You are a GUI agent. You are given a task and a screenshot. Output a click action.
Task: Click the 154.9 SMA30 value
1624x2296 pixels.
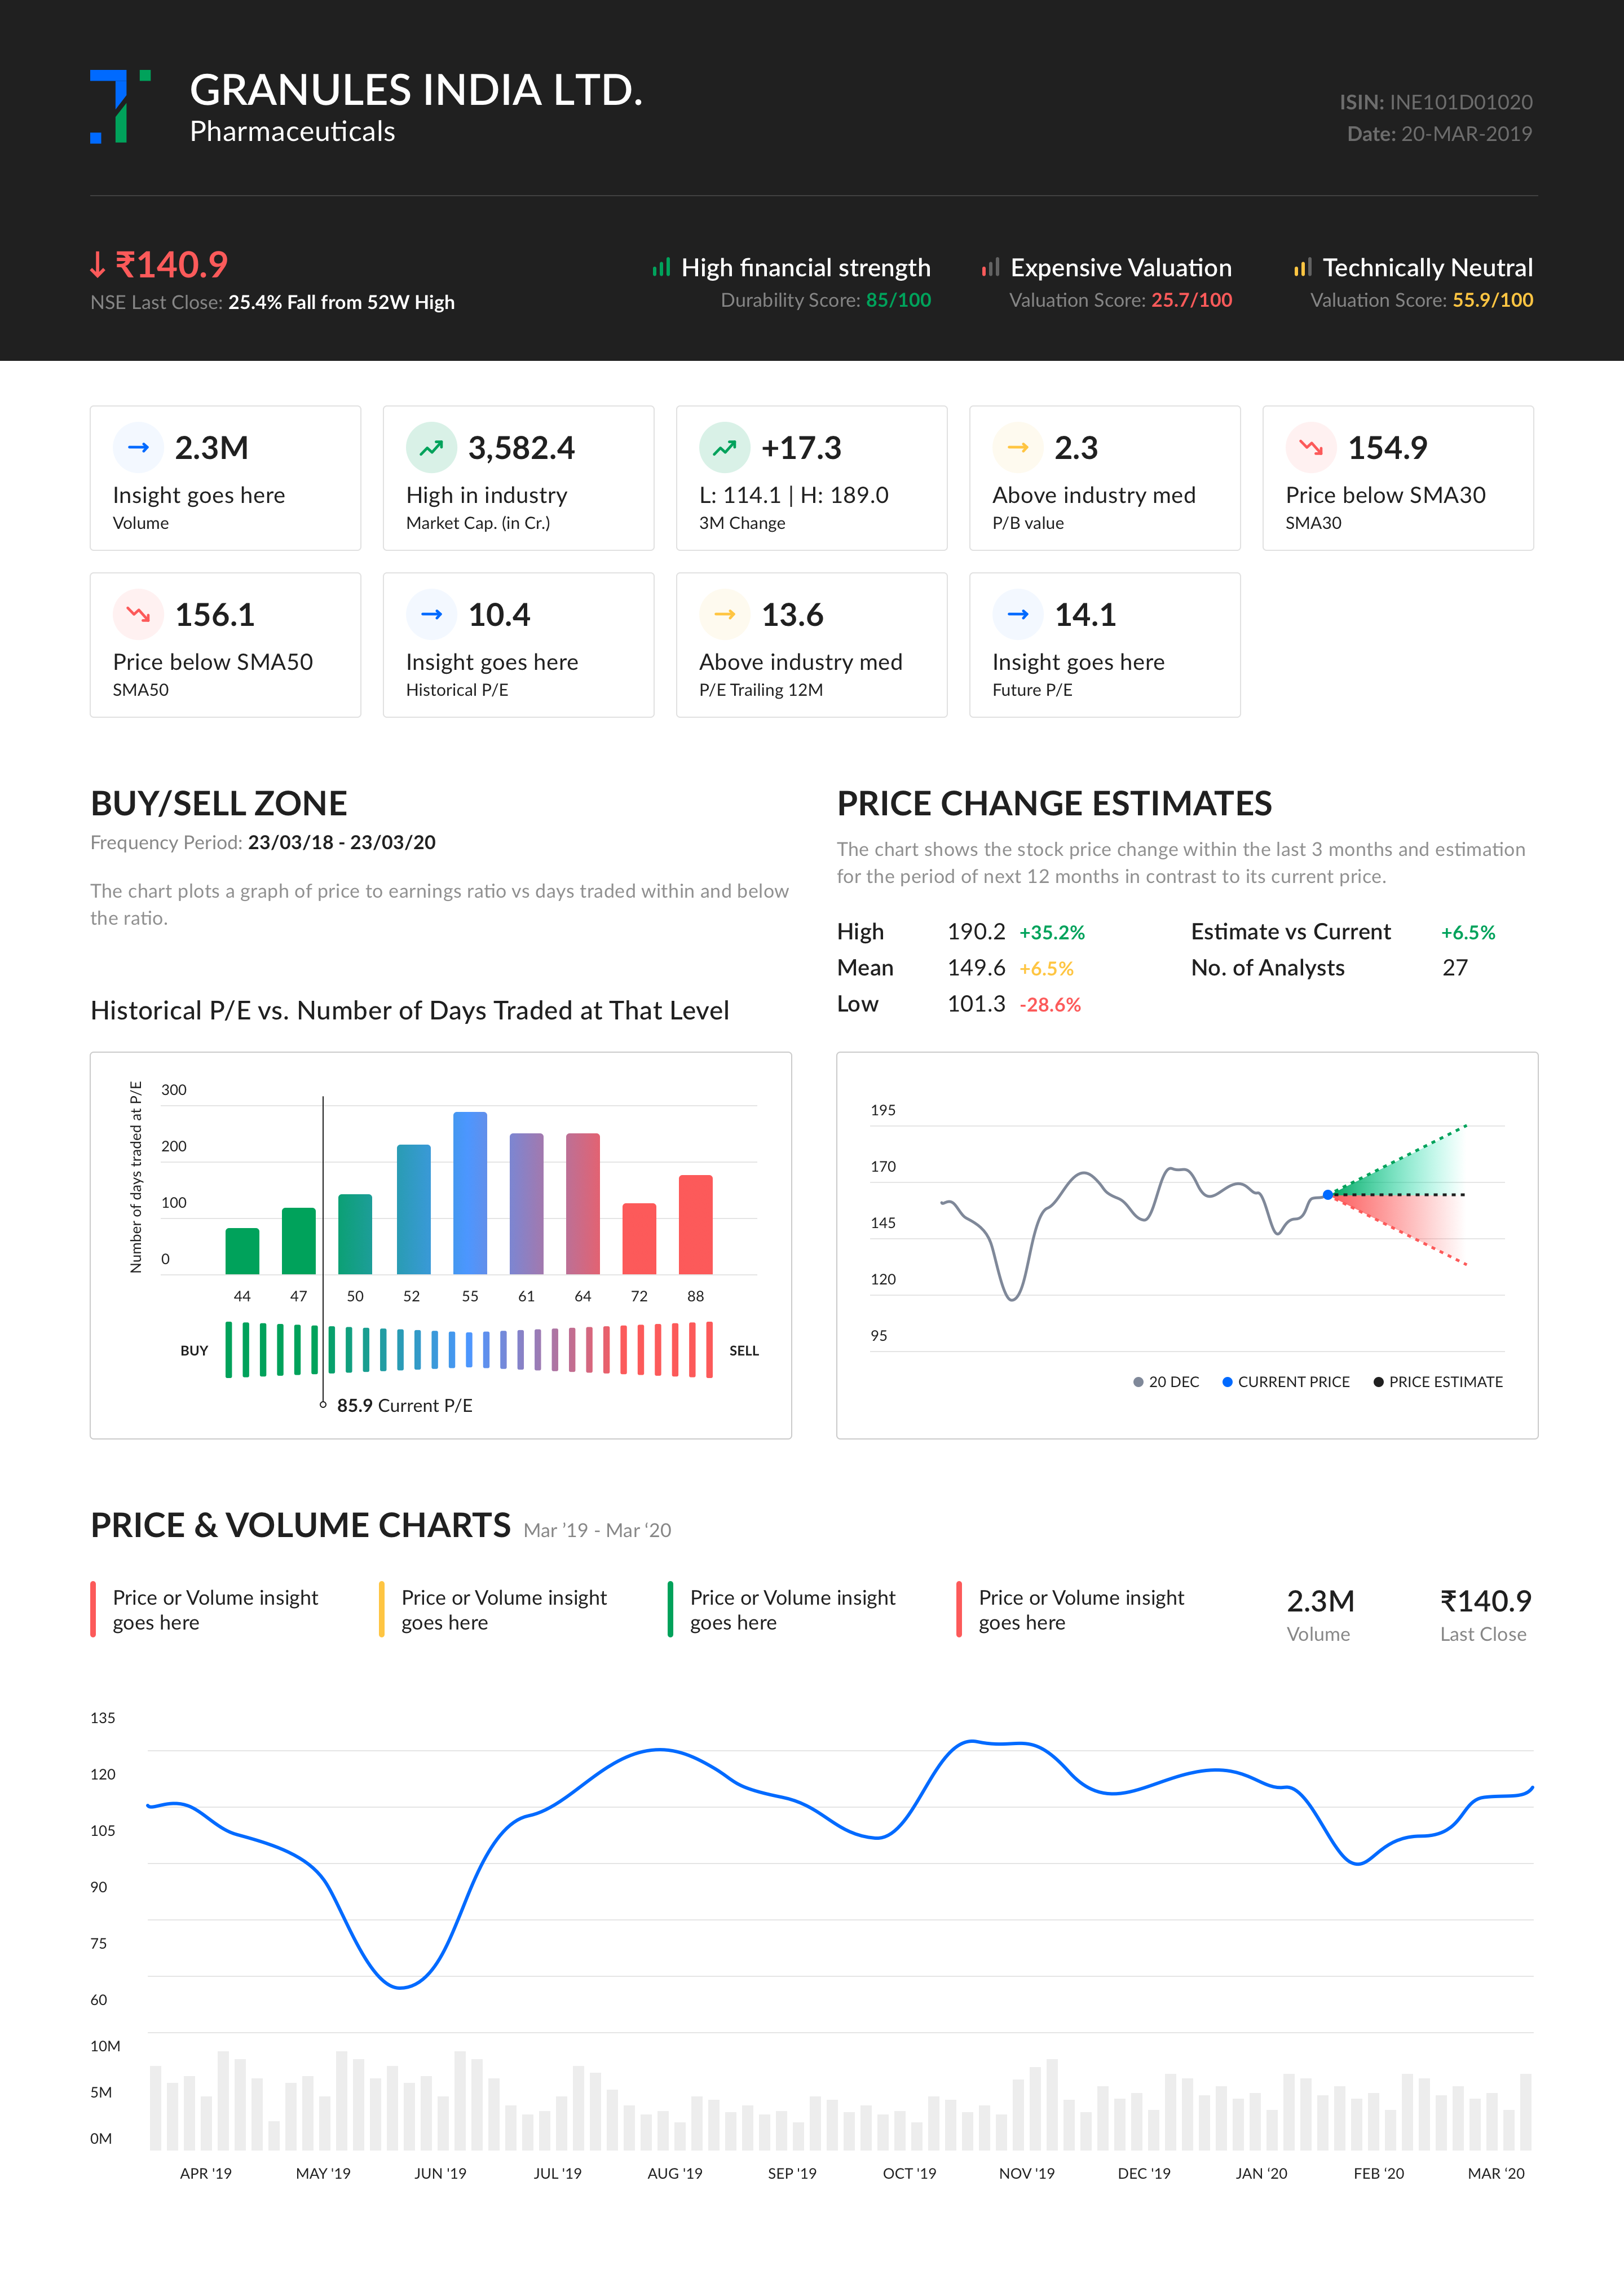pos(1388,448)
